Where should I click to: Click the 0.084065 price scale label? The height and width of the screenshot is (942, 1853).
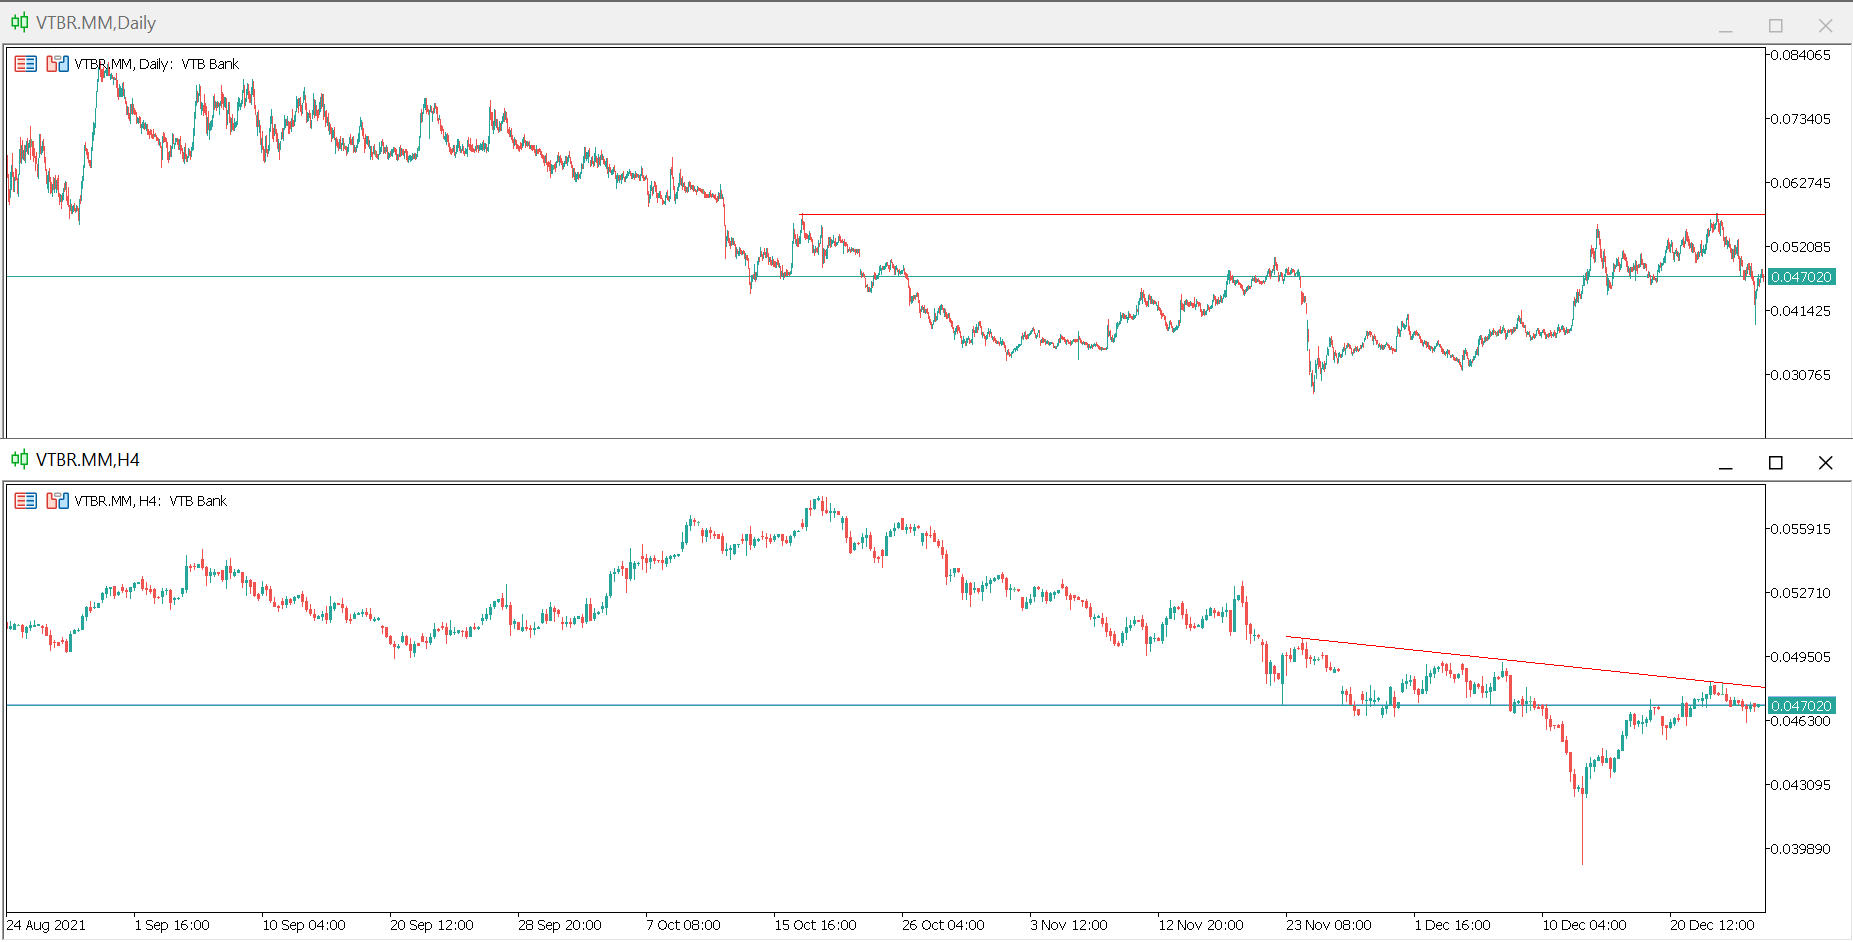(1801, 55)
